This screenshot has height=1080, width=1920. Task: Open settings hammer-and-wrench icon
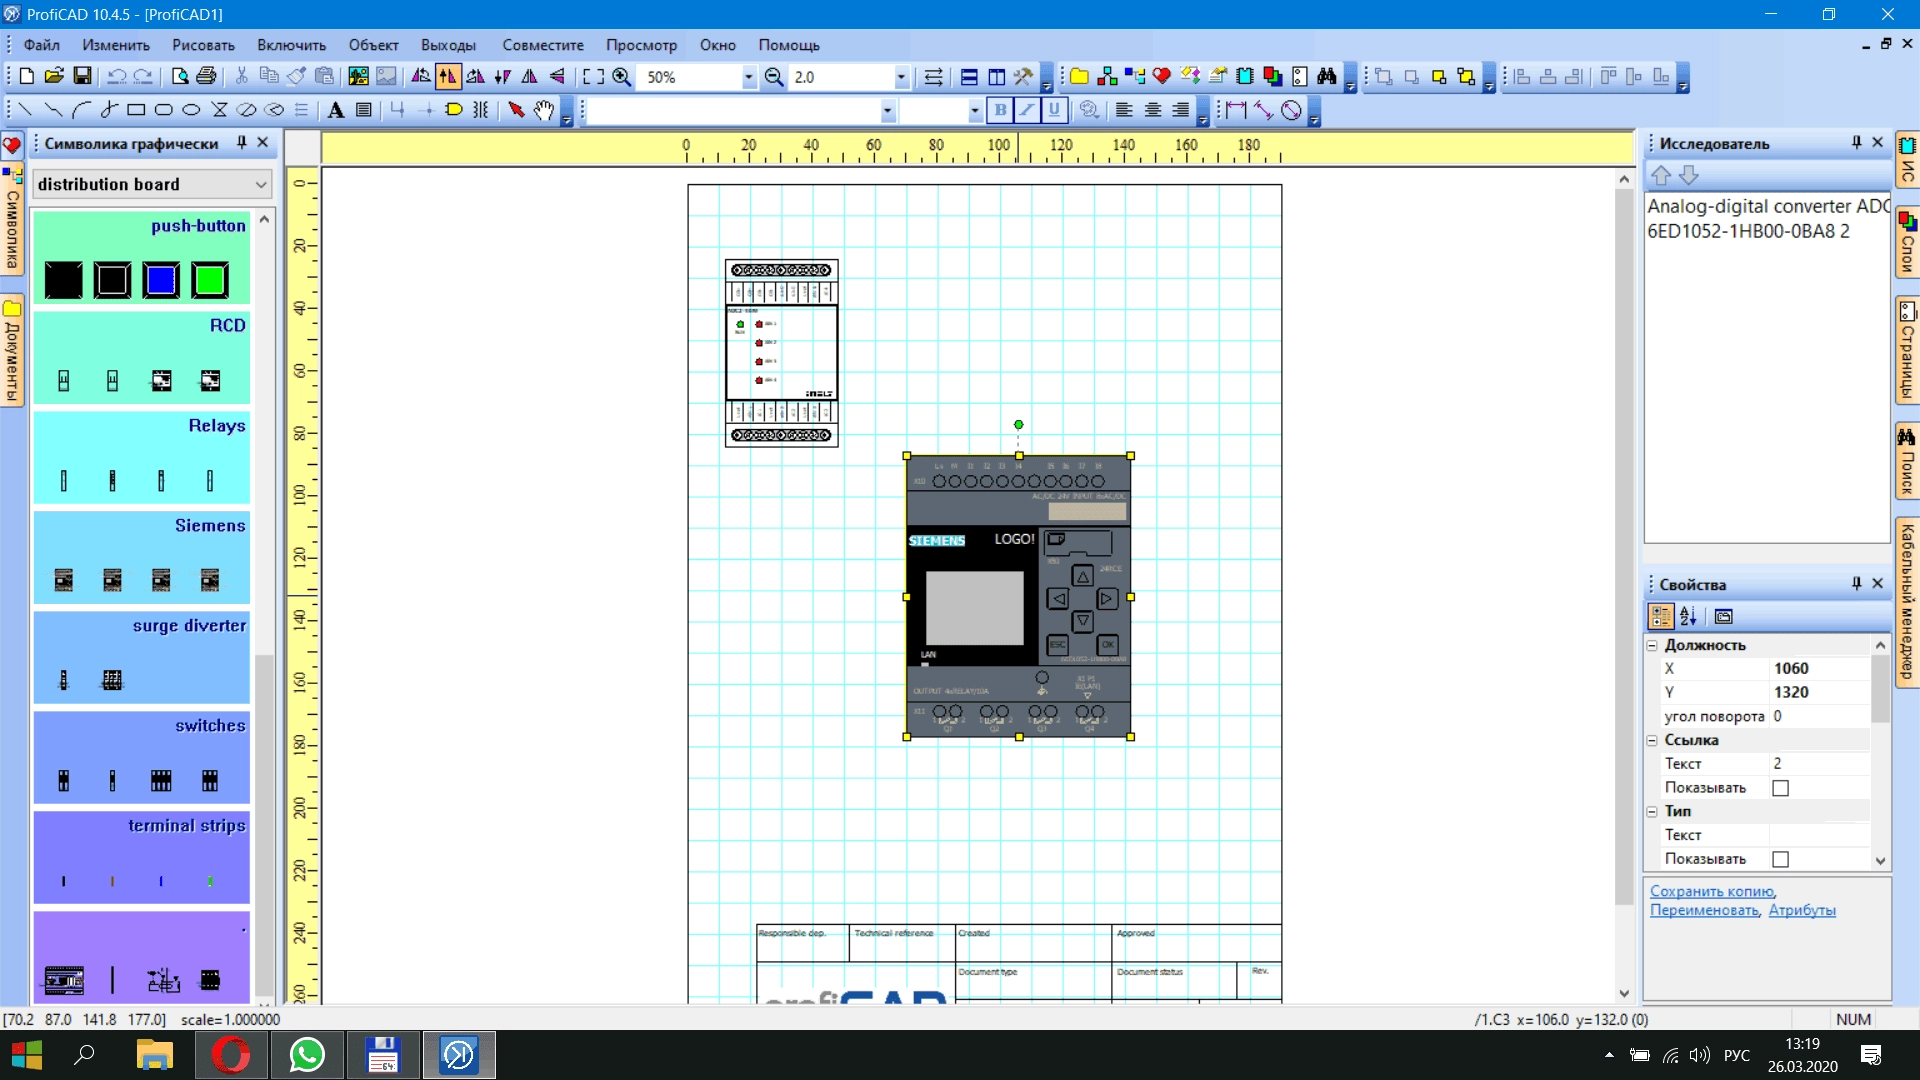tap(1023, 77)
